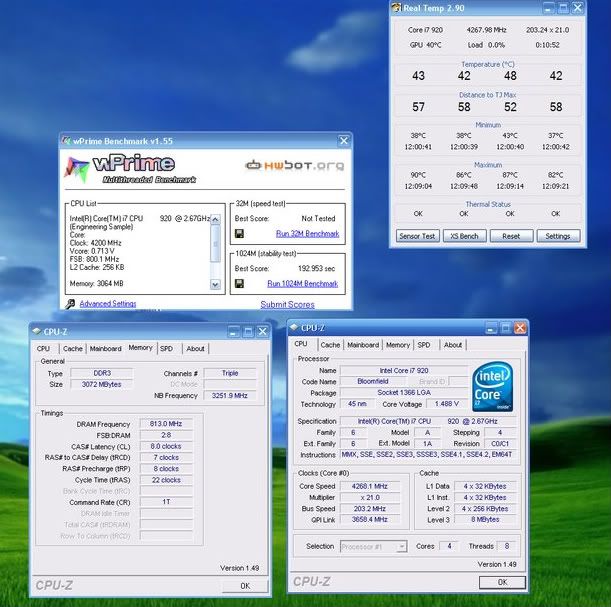Click the 192.953 sec best score text
This screenshot has width=611, height=607.
(x=316, y=268)
